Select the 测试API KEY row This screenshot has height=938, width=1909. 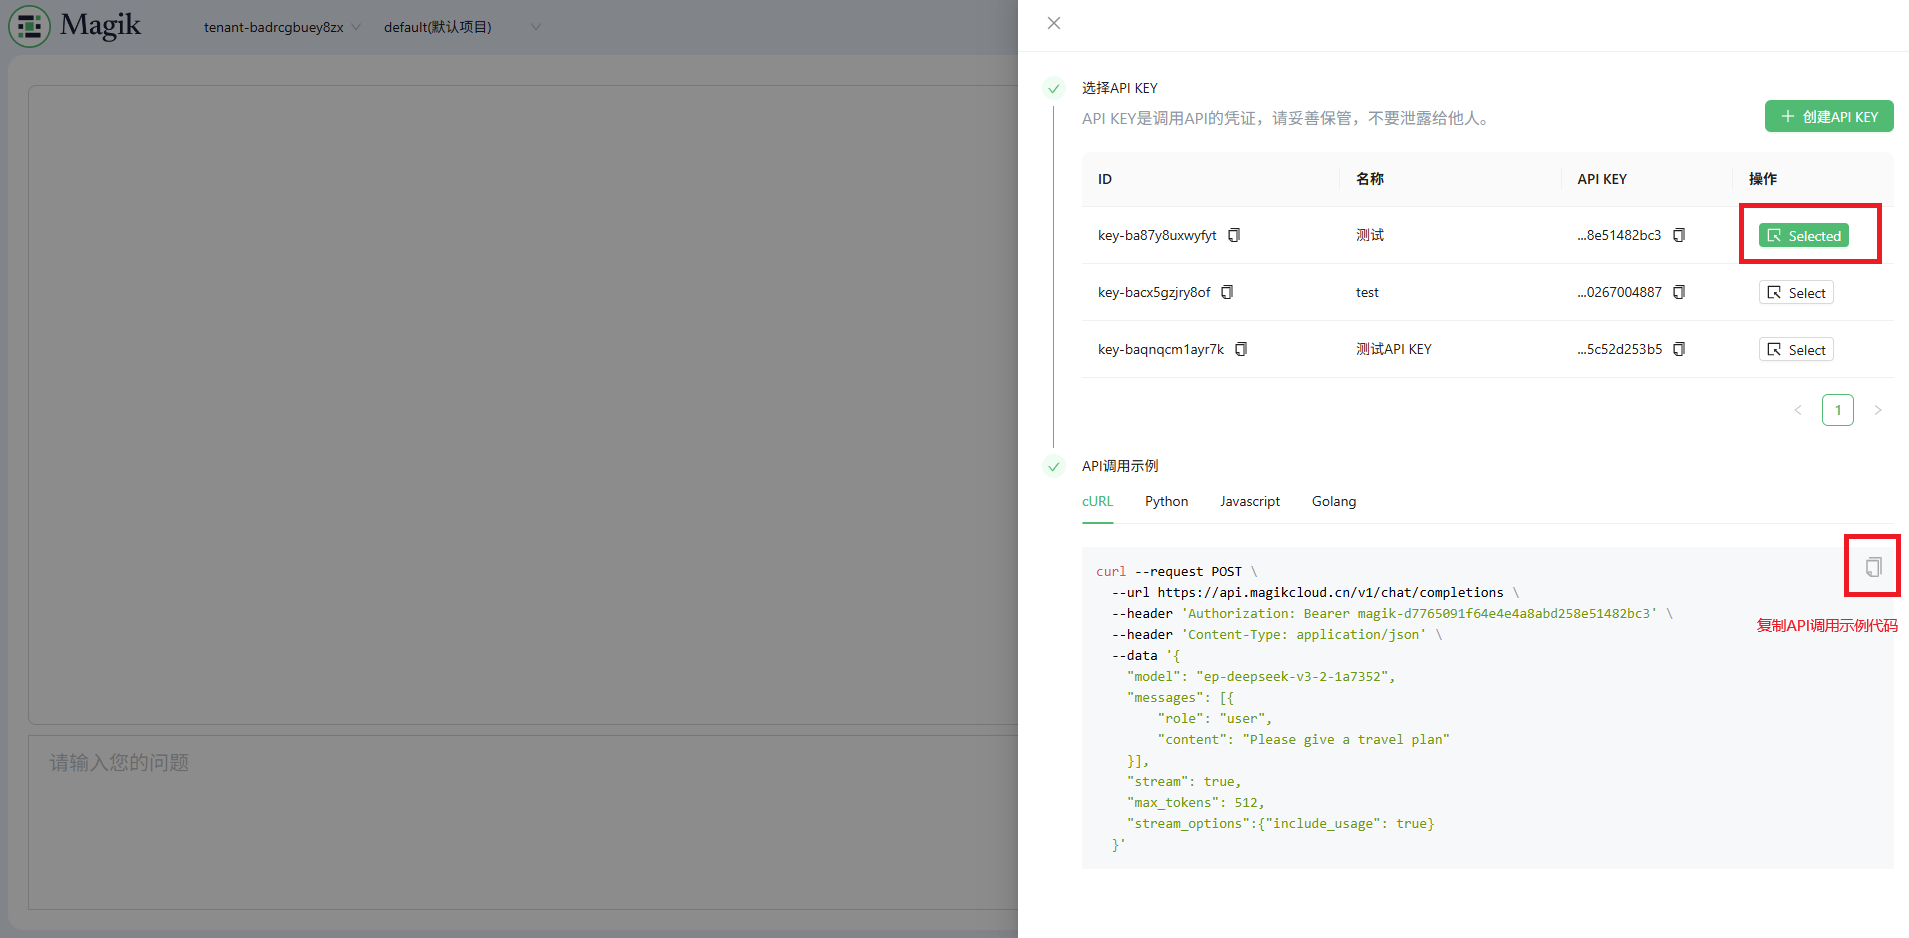pyautogui.click(x=1795, y=350)
